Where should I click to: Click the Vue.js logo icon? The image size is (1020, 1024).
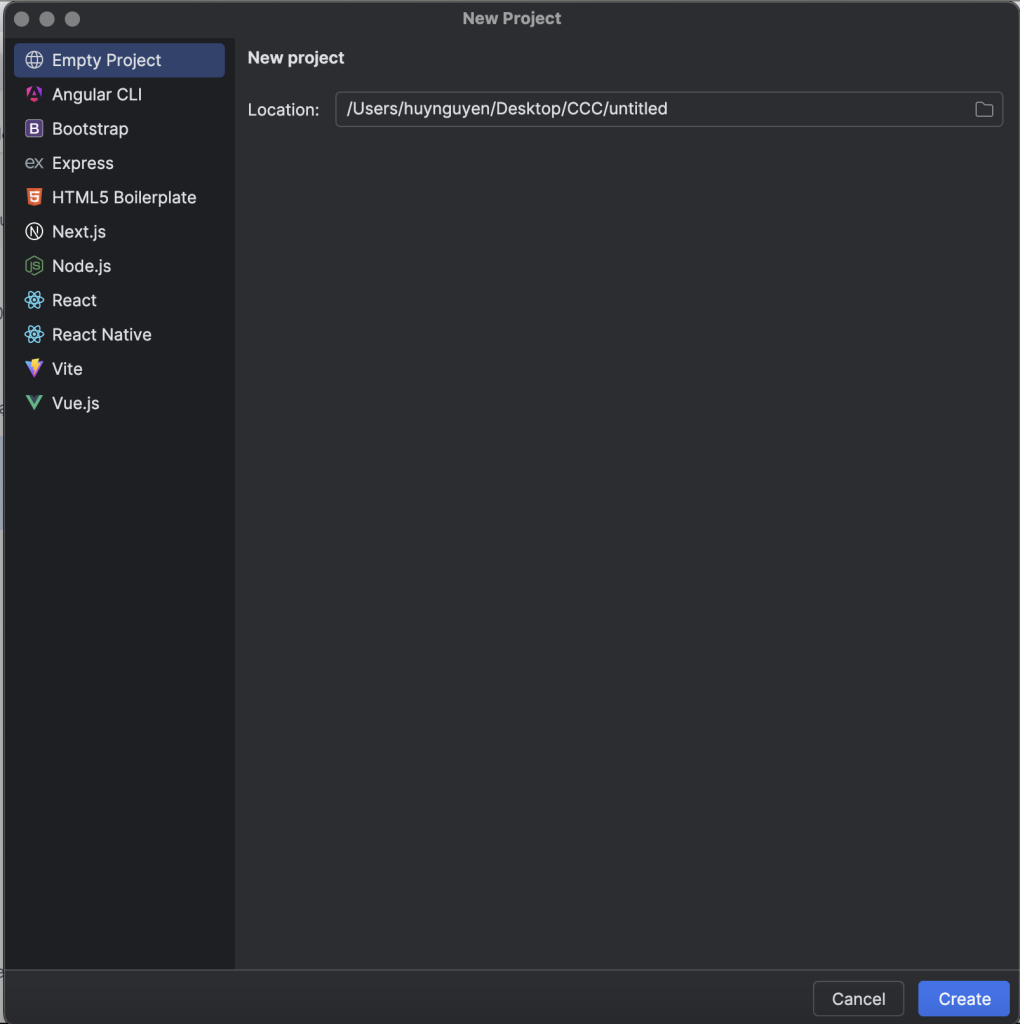pos(34,403)
